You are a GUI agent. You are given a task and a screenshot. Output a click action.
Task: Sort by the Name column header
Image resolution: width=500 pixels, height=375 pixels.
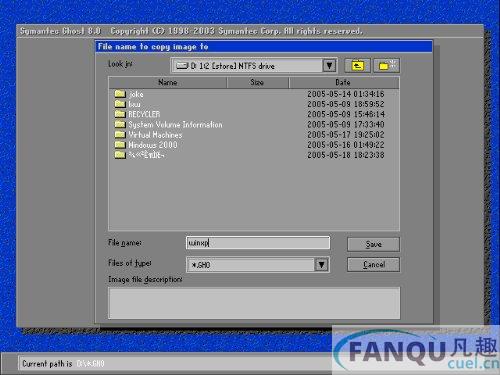click(x=168, y=82)
